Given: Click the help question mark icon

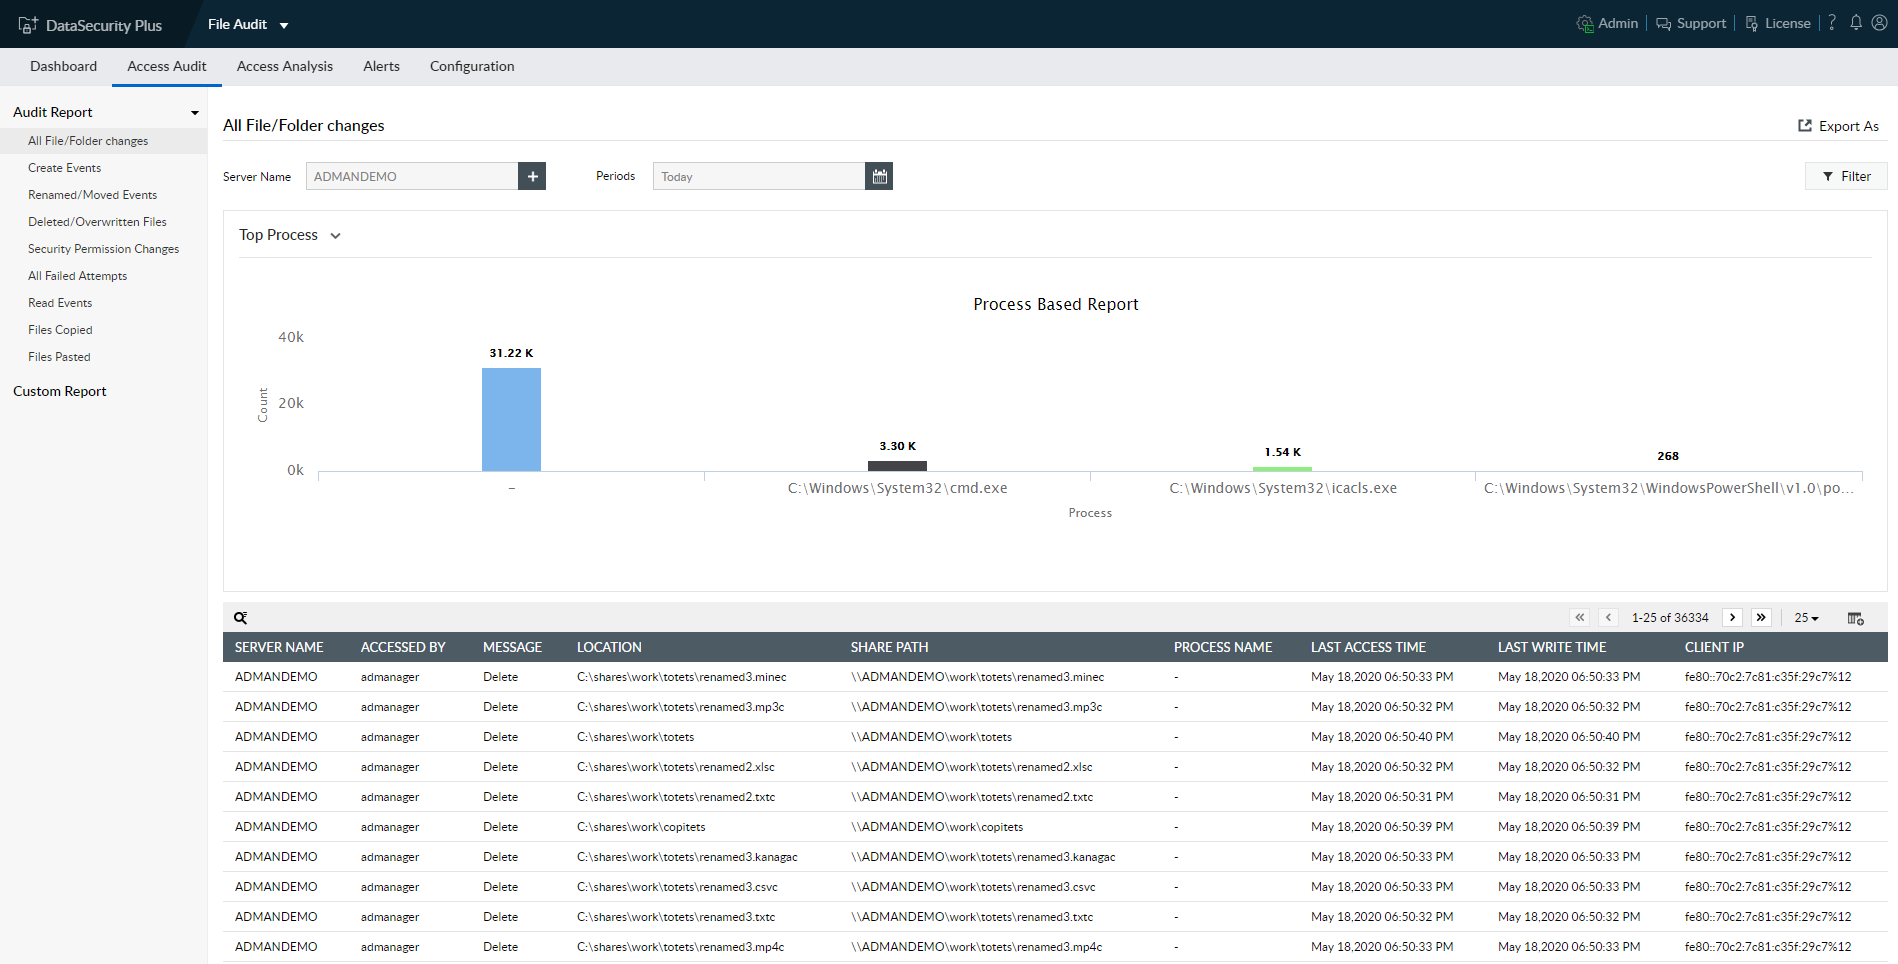Looking at the screenshot, I should point(1832,23).
